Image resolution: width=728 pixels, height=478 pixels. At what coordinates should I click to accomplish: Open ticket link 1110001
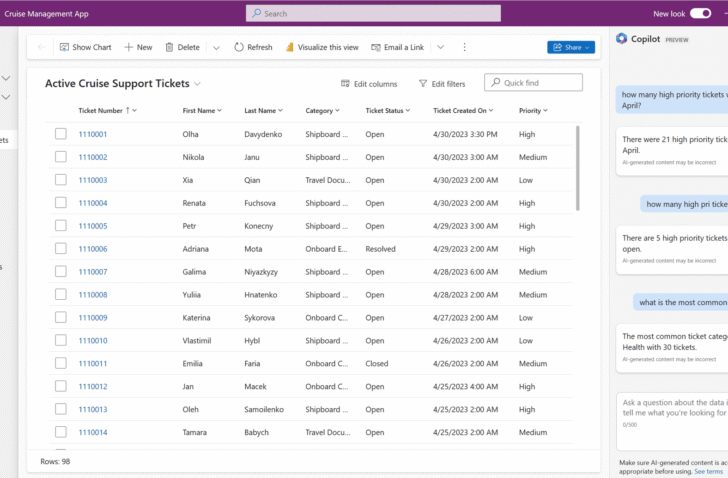(93, 134)
